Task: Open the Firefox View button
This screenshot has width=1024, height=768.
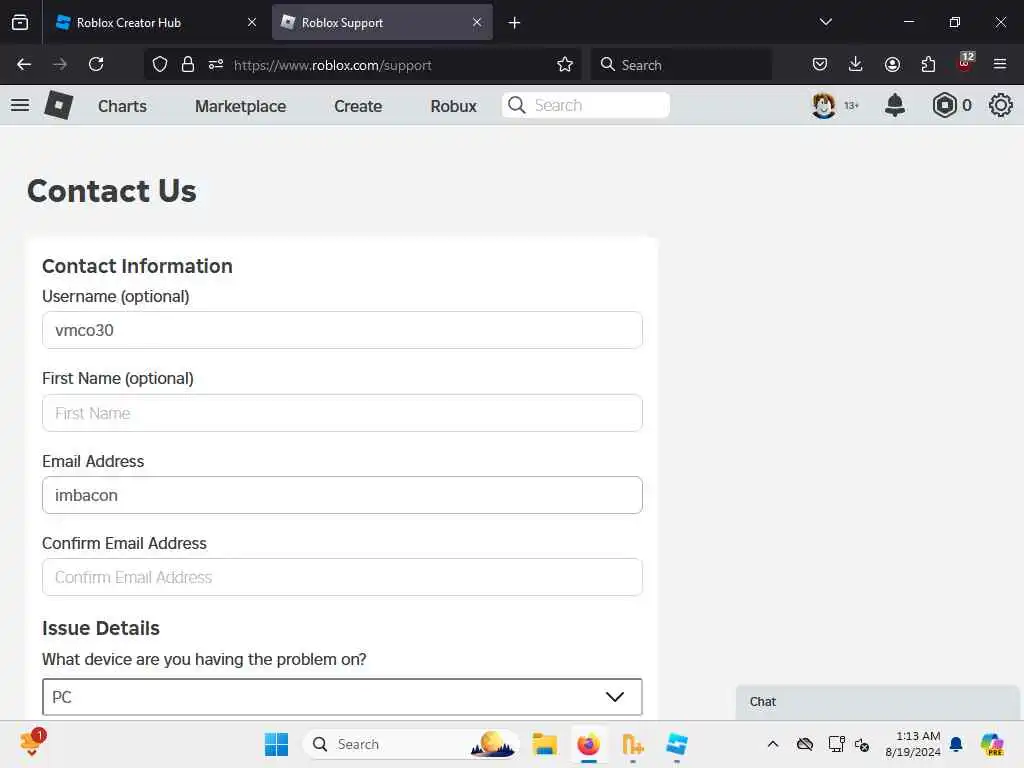Action: pos(20,22)
